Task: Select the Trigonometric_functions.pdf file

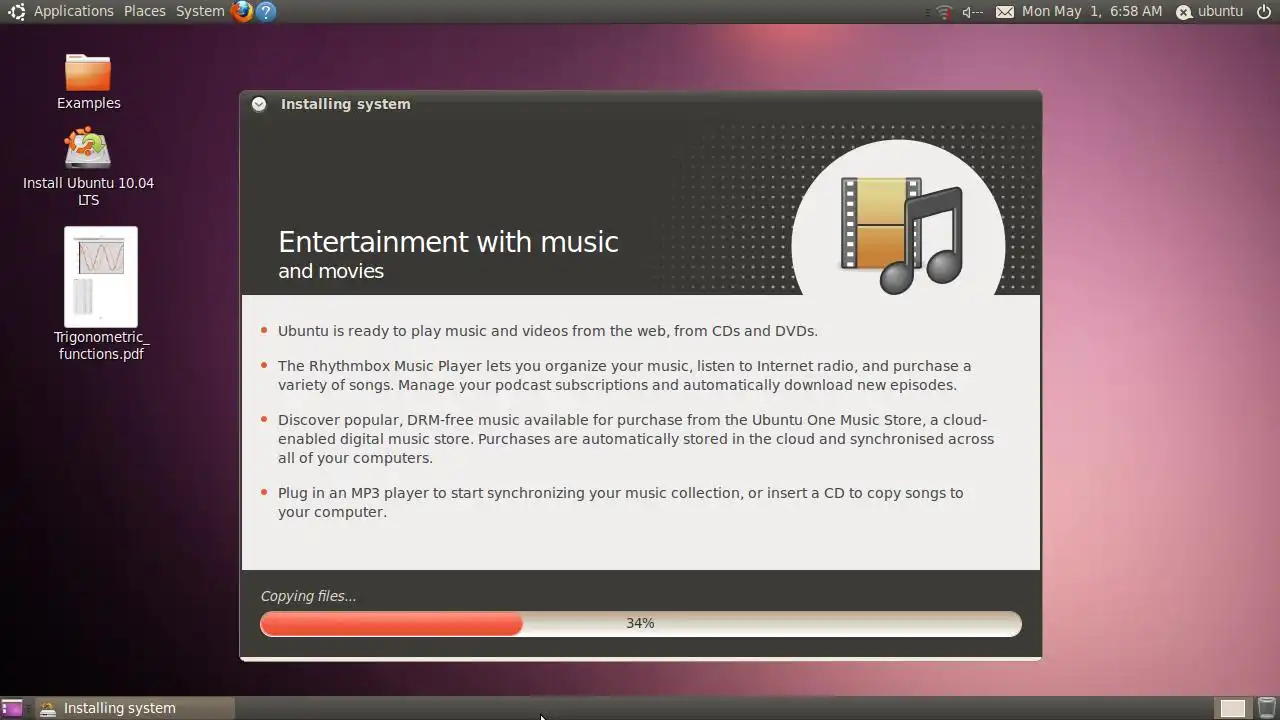Action: pyautogui.click(x=101, y=294)
